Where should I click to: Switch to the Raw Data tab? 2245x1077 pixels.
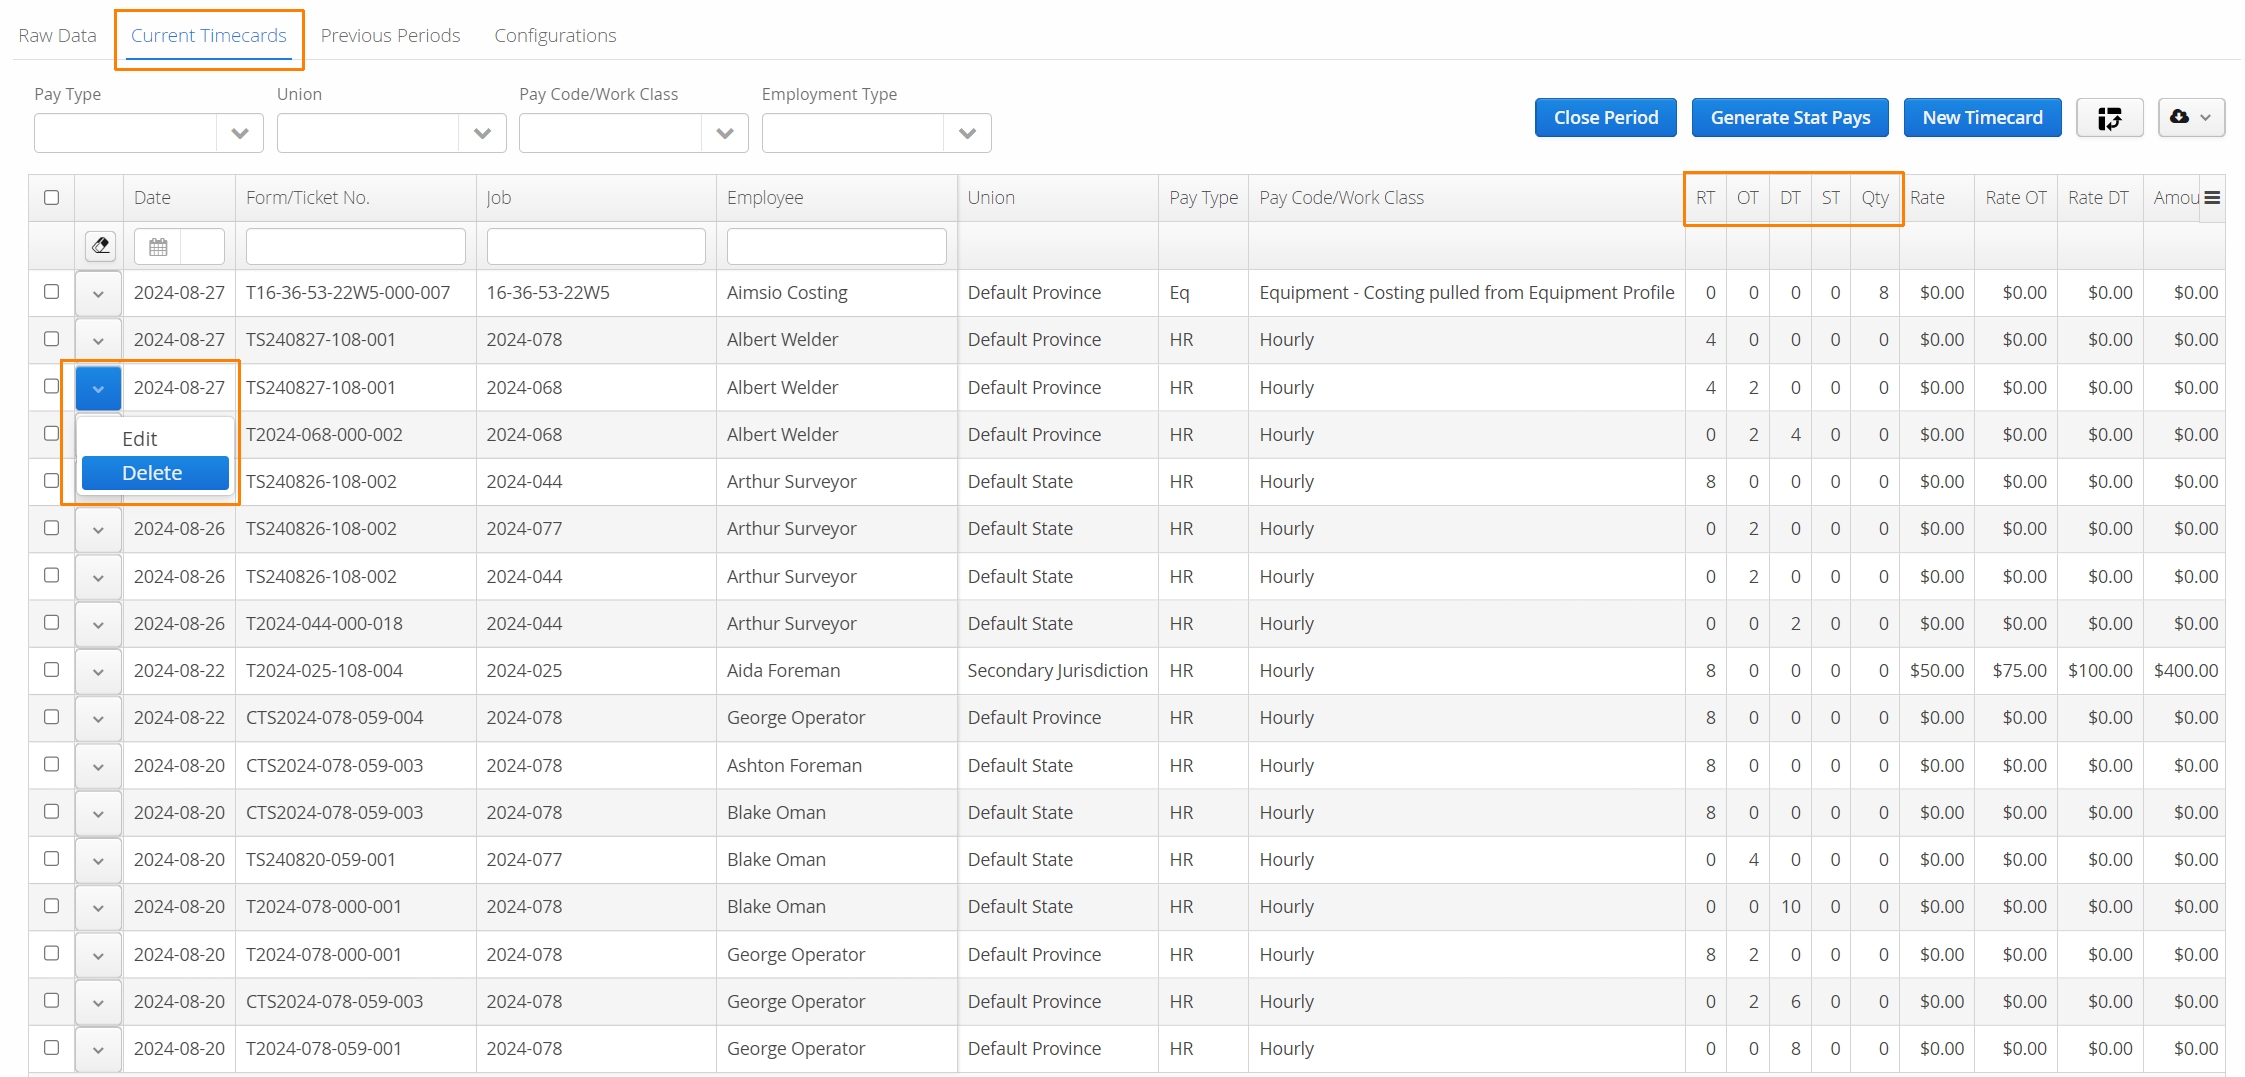(57, 35)
